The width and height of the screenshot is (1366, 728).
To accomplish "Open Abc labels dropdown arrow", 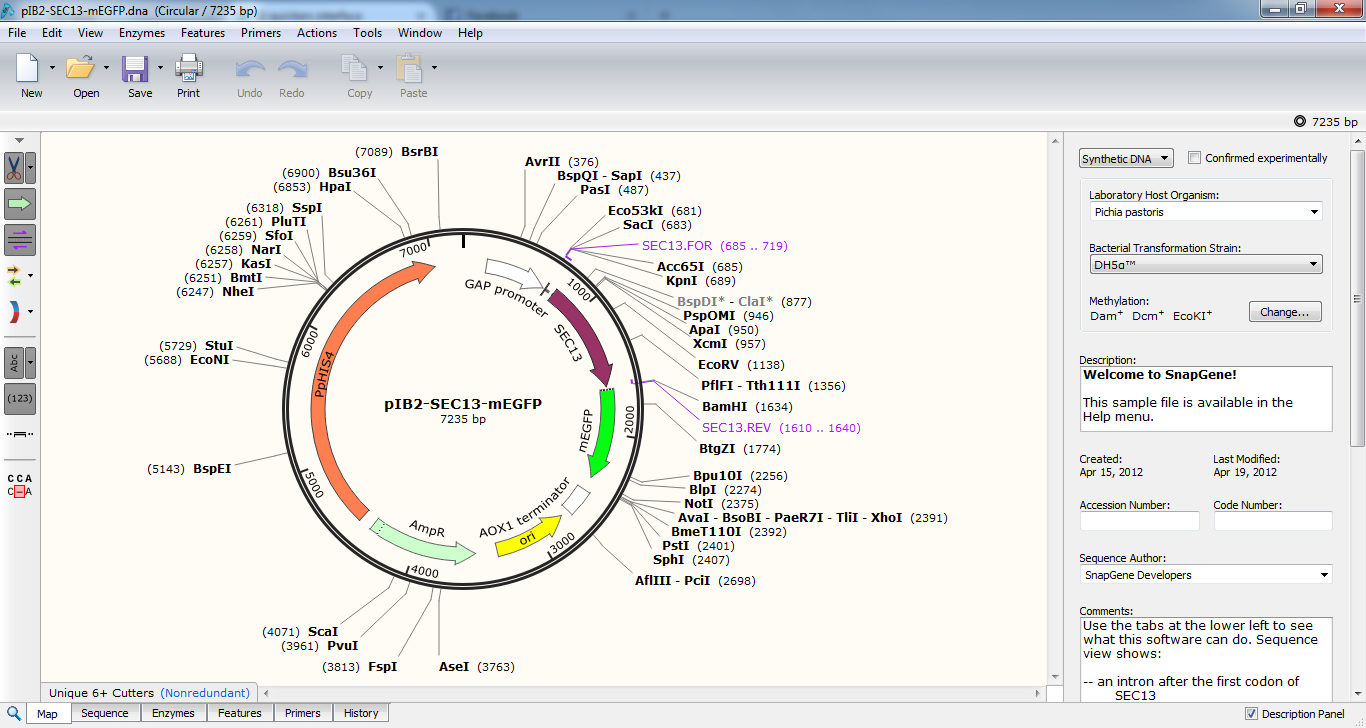I will (x=31, y=362).
